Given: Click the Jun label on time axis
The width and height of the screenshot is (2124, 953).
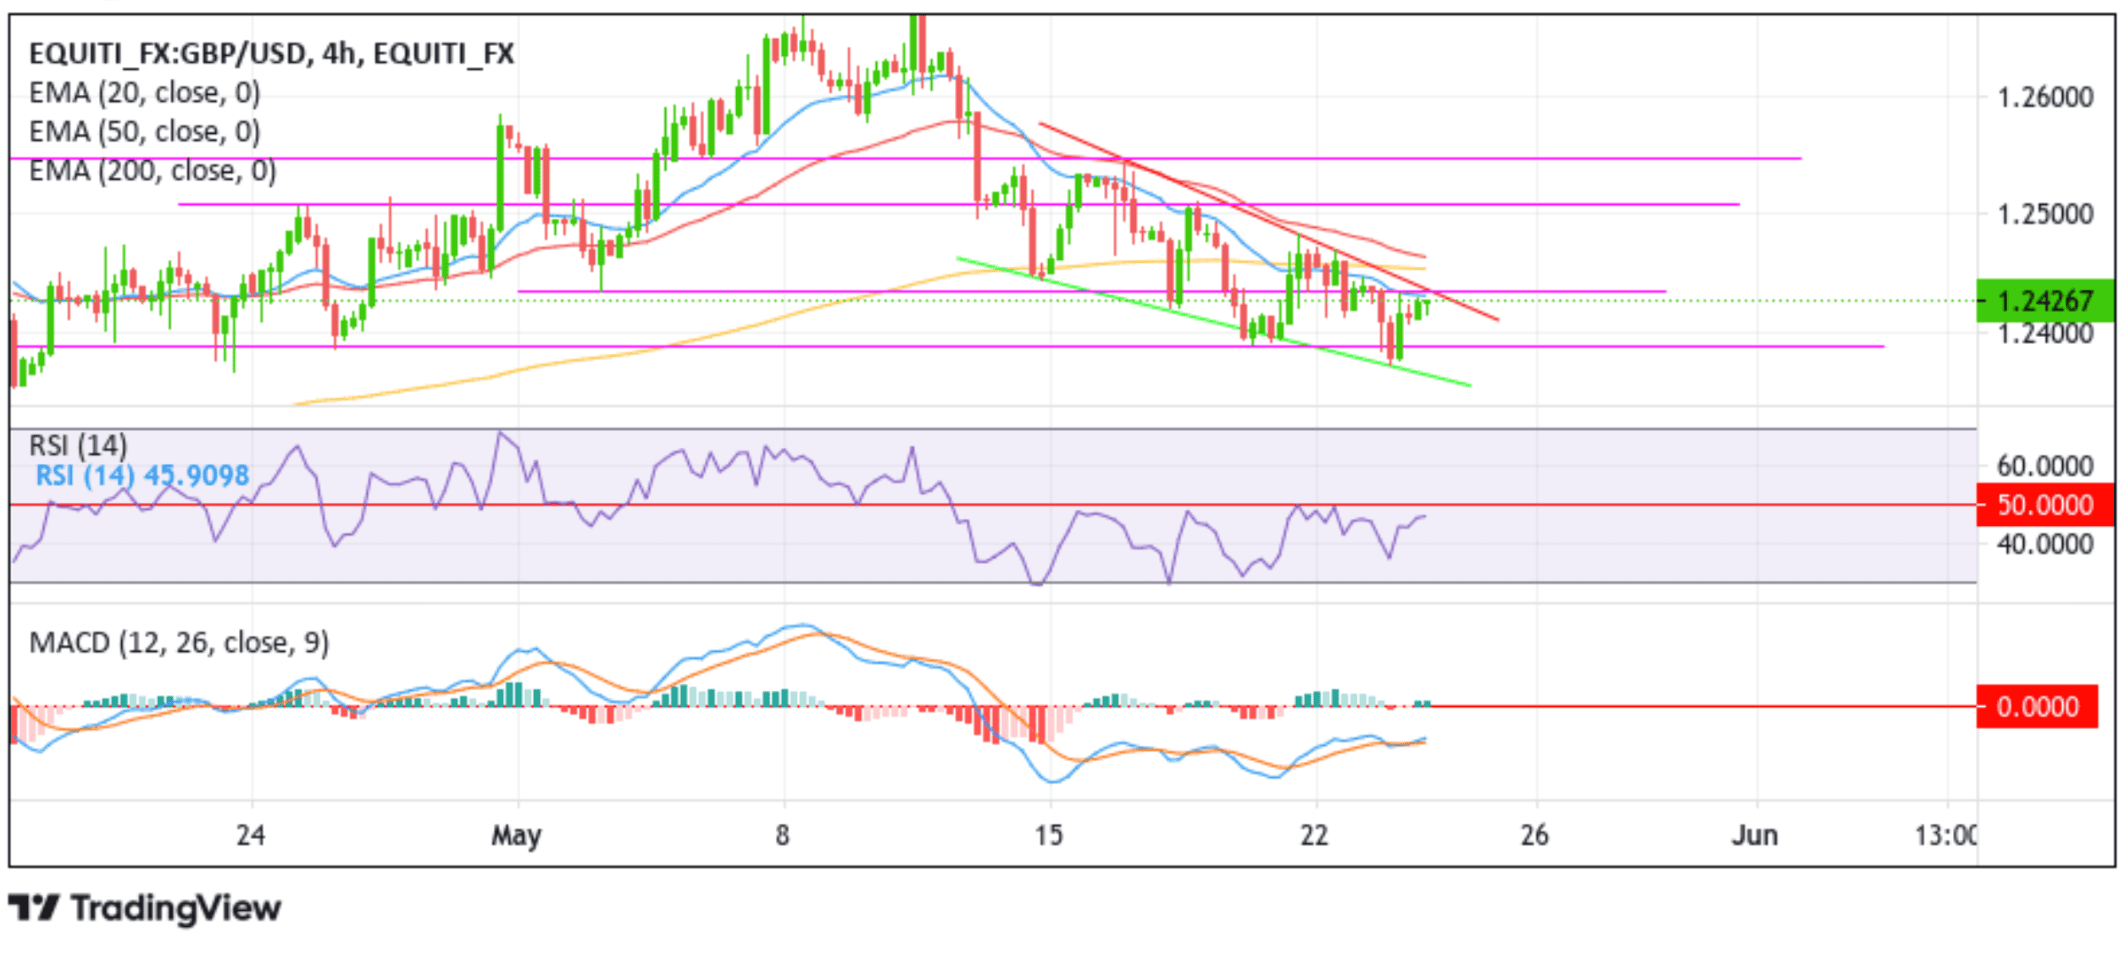Looking at the screenshot, I should (x=1755, y=835).
